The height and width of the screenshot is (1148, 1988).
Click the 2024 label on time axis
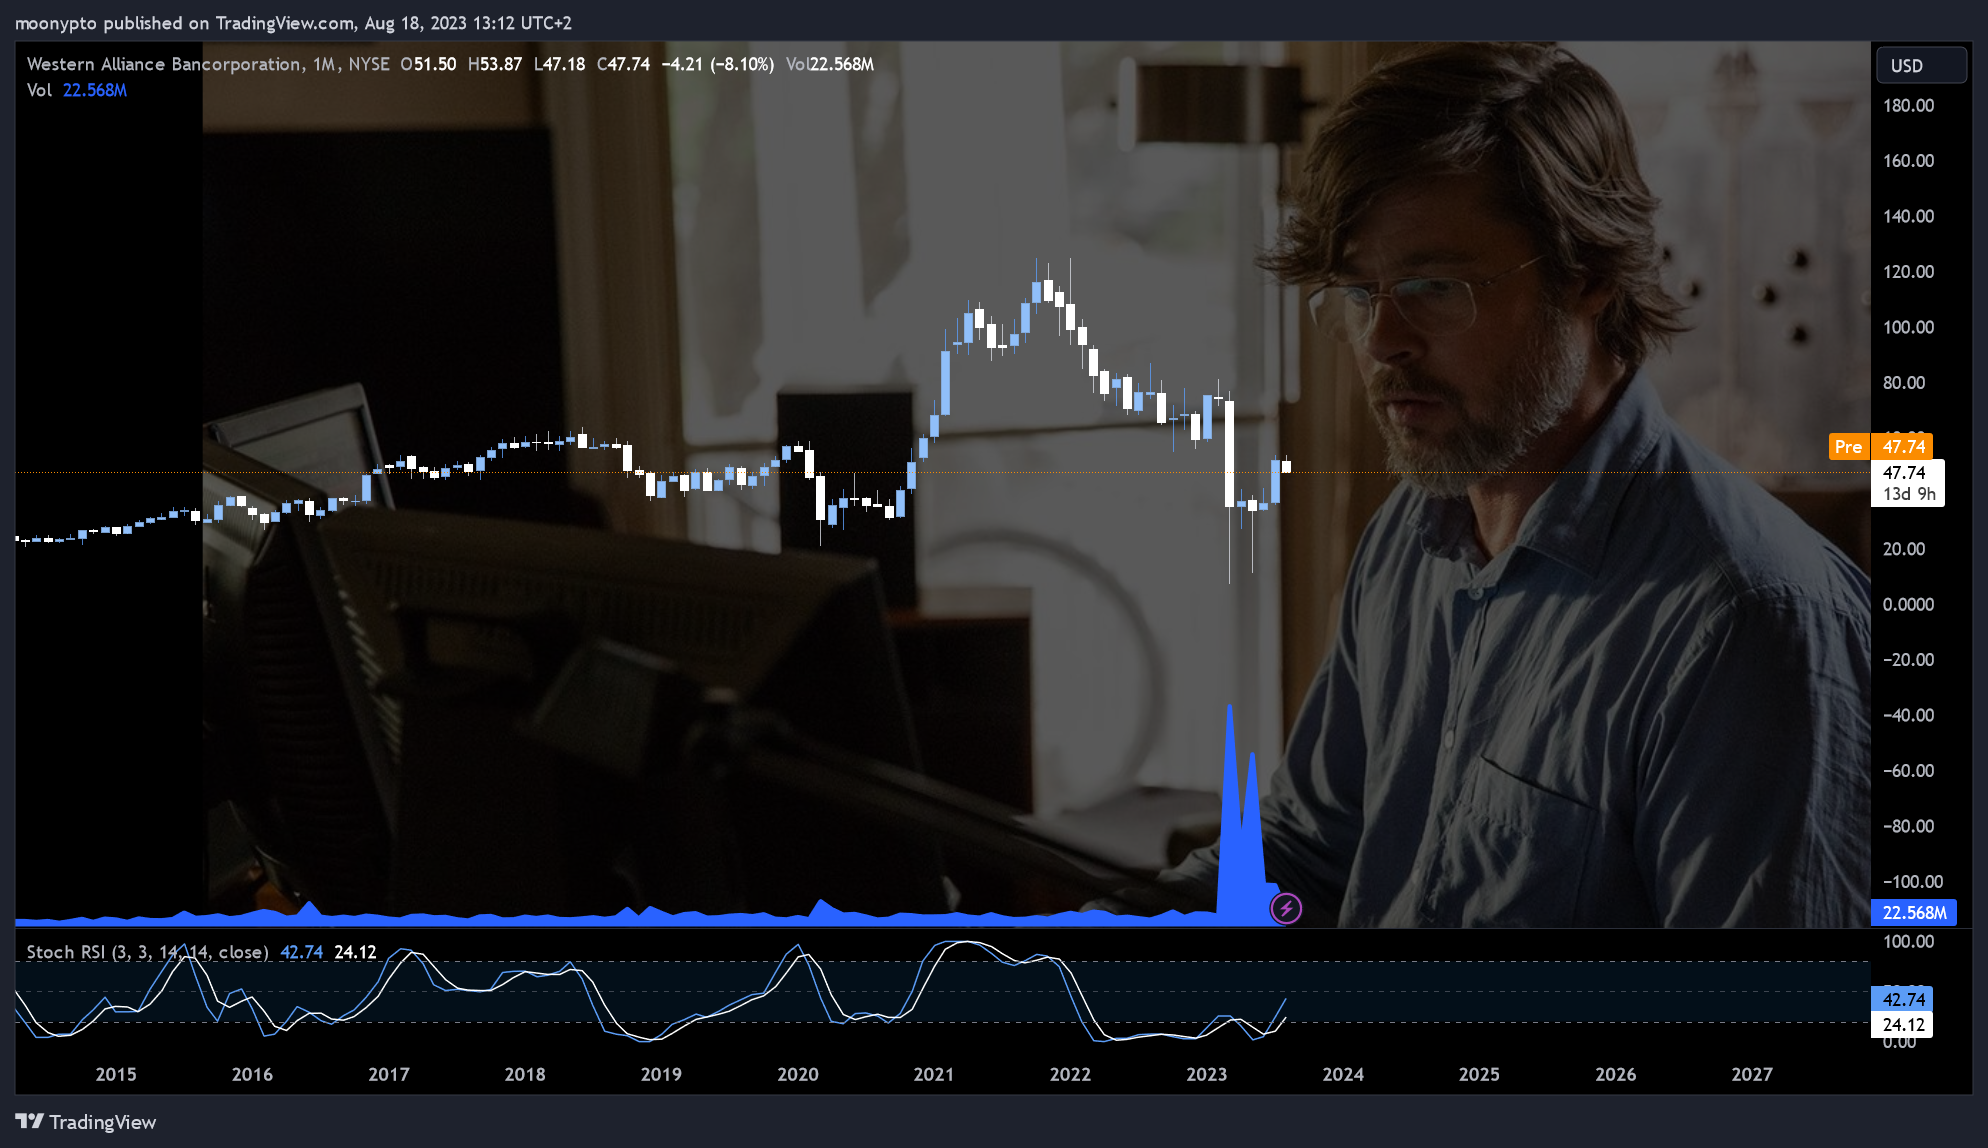(1343, 1074)
